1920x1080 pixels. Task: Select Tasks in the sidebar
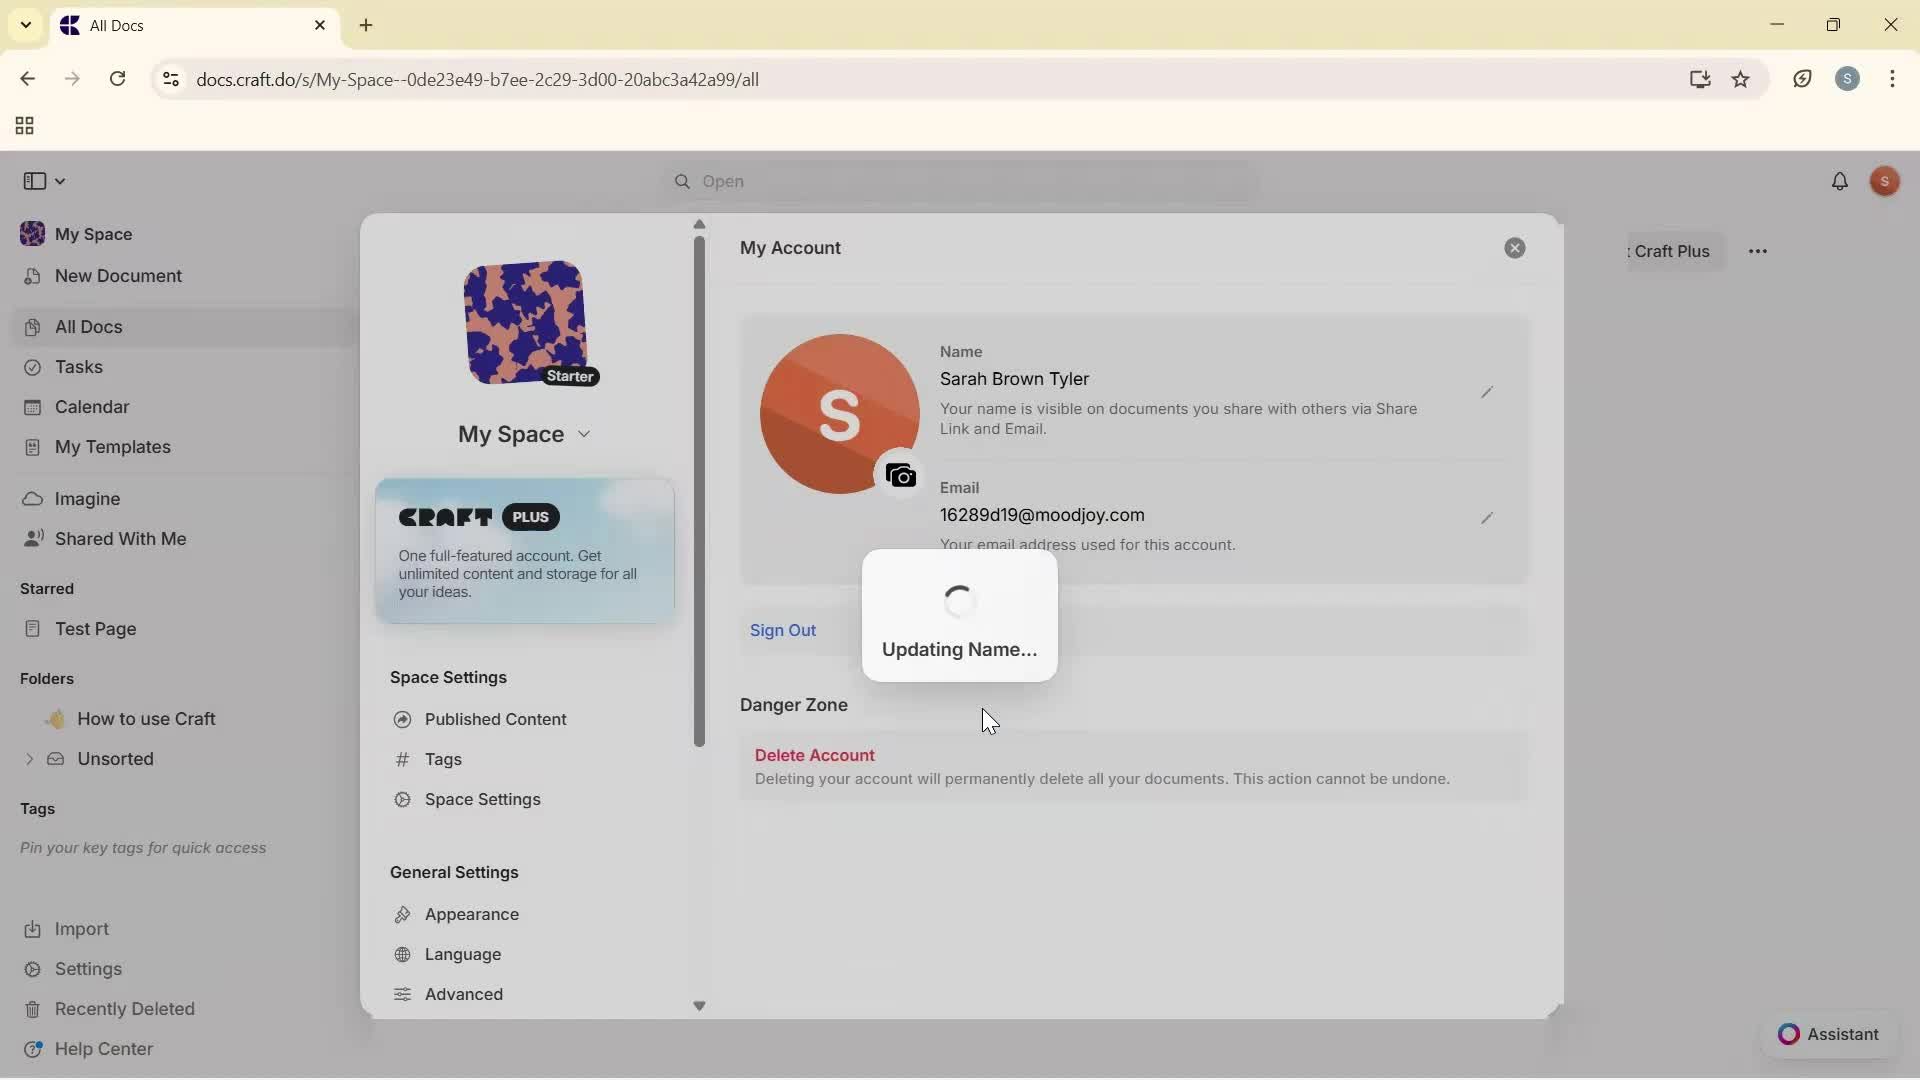coord(77,367)
